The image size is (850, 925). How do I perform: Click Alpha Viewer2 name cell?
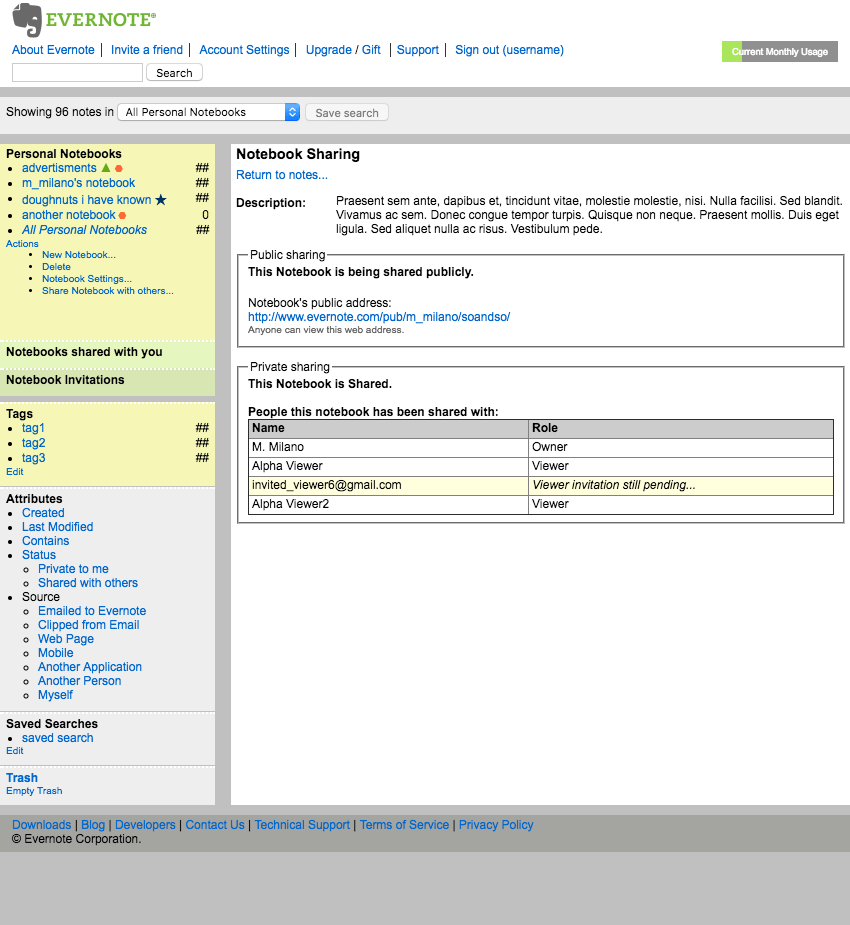click(x=388, y=504)
